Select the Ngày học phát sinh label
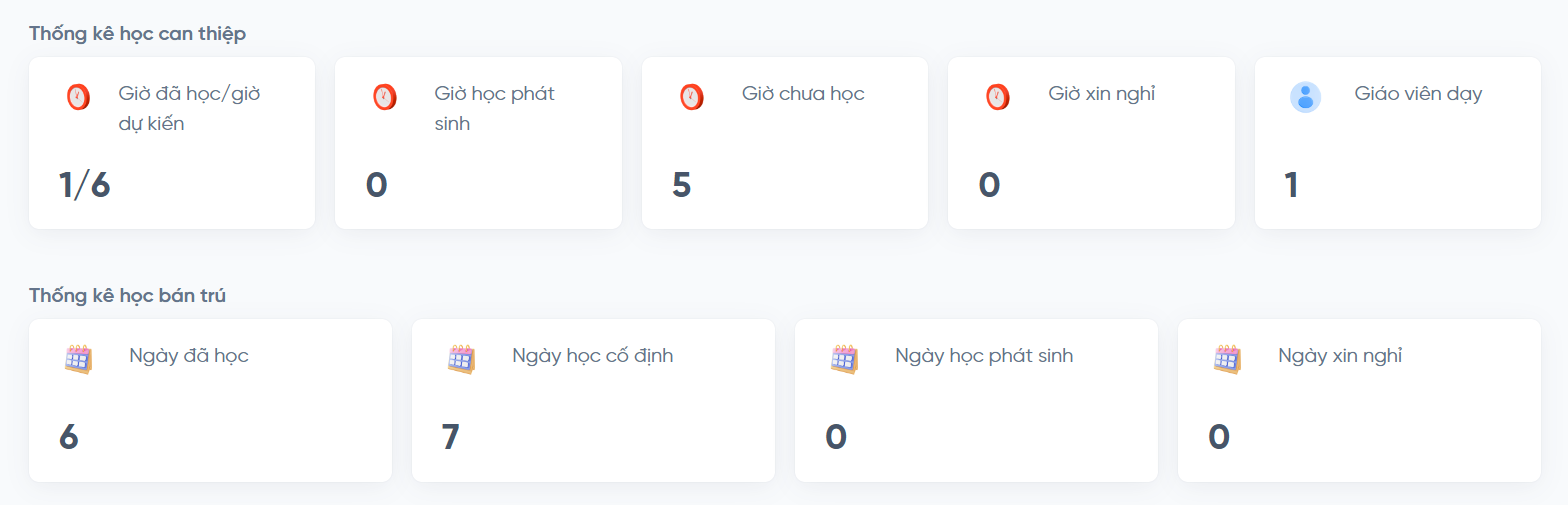Image resolution: width=1568 pixels, height=505 pixels. pyautogui.click(x=984, y=356)
